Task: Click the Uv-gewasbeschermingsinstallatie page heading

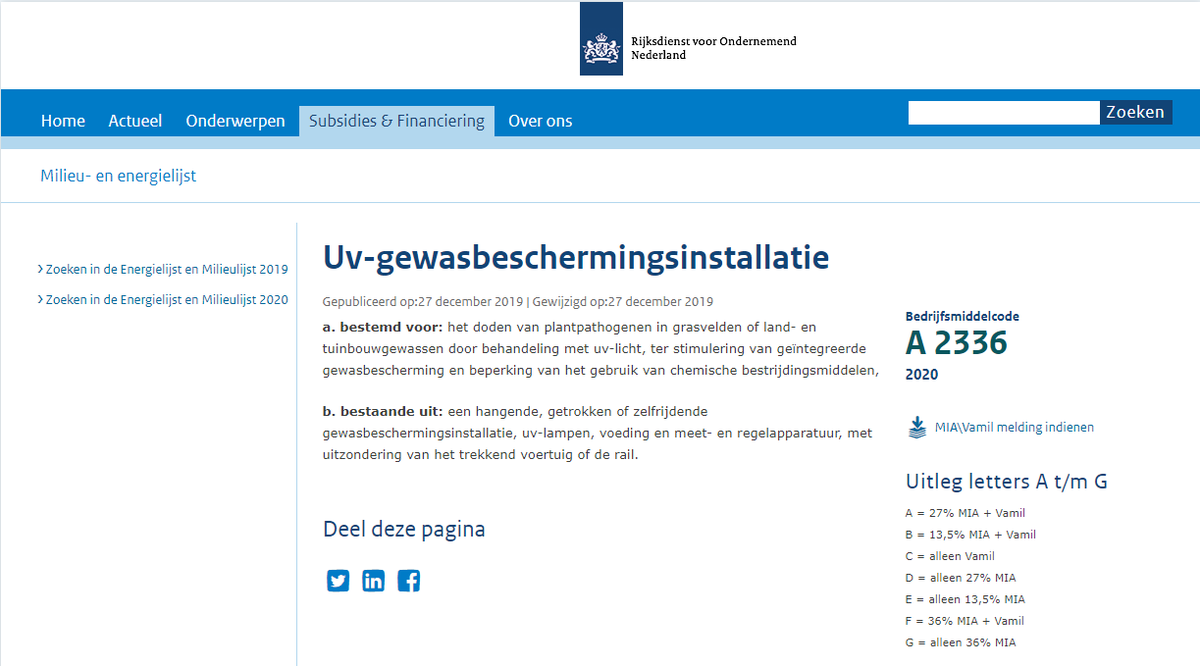Action: tap(575, 258)
